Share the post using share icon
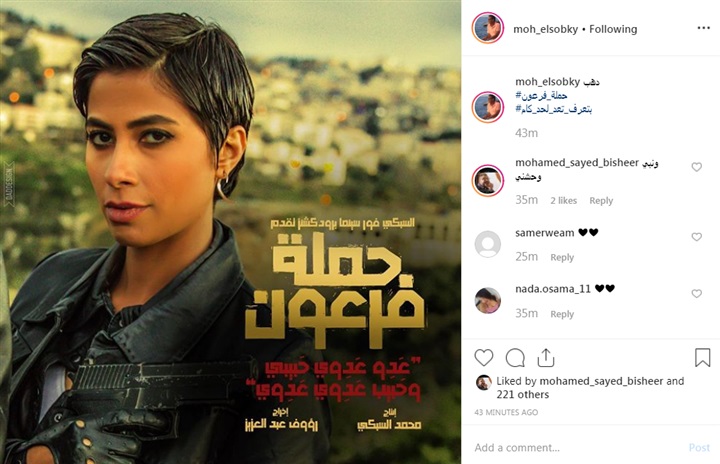This screenshot has width=720, height=464. click(546, 357)
